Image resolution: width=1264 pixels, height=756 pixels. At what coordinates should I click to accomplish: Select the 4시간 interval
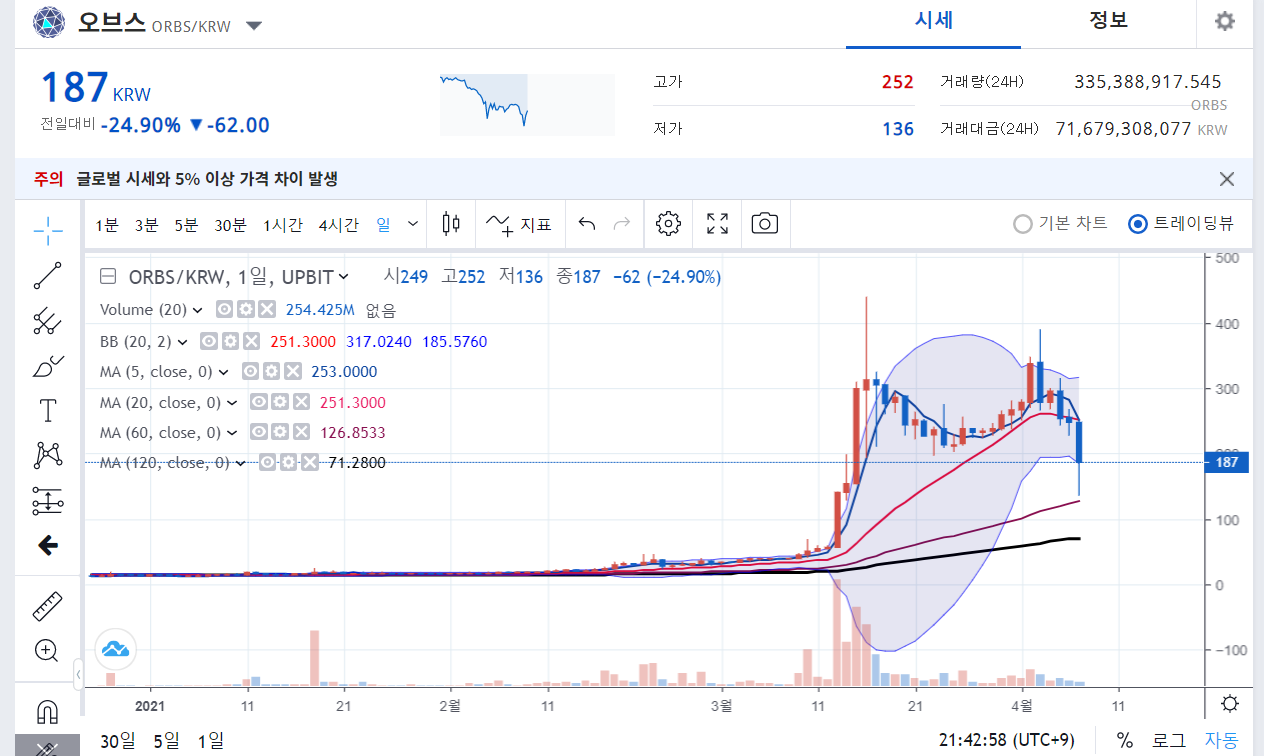click(338, 225)
